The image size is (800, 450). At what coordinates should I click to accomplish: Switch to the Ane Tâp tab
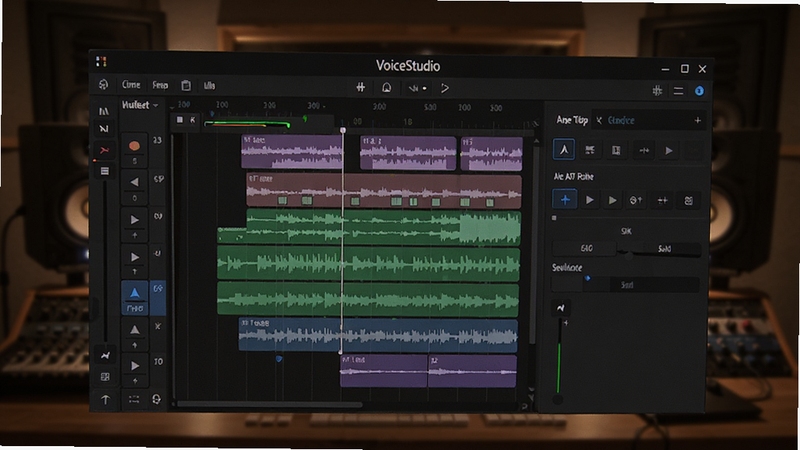click(x=572, y=120)
